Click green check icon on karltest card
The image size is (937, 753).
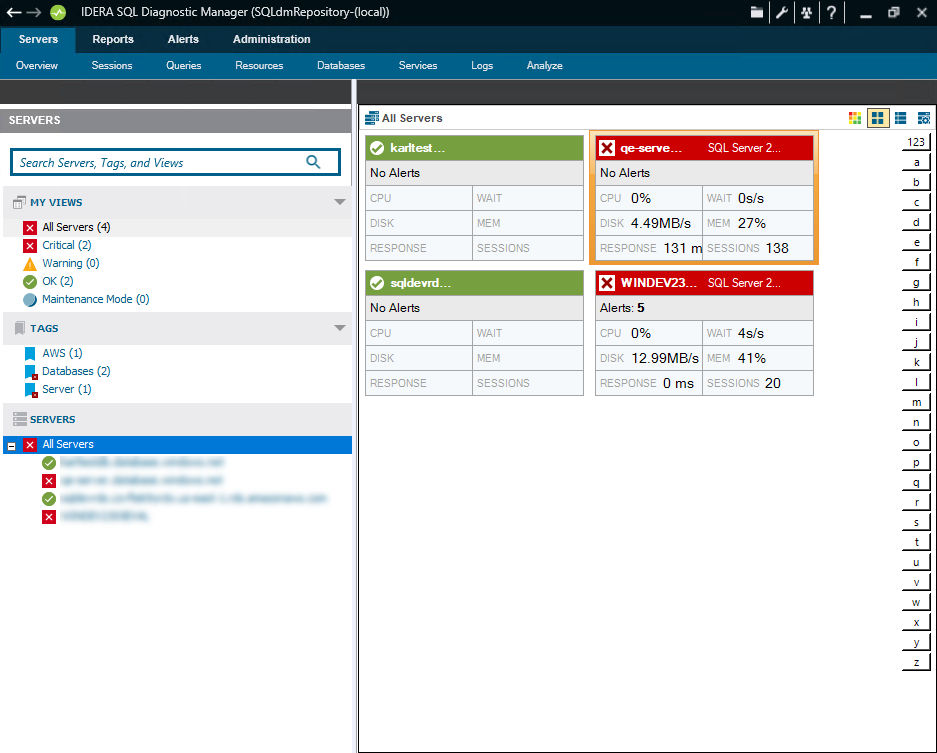pyautogui.click(x=377, y=148)
